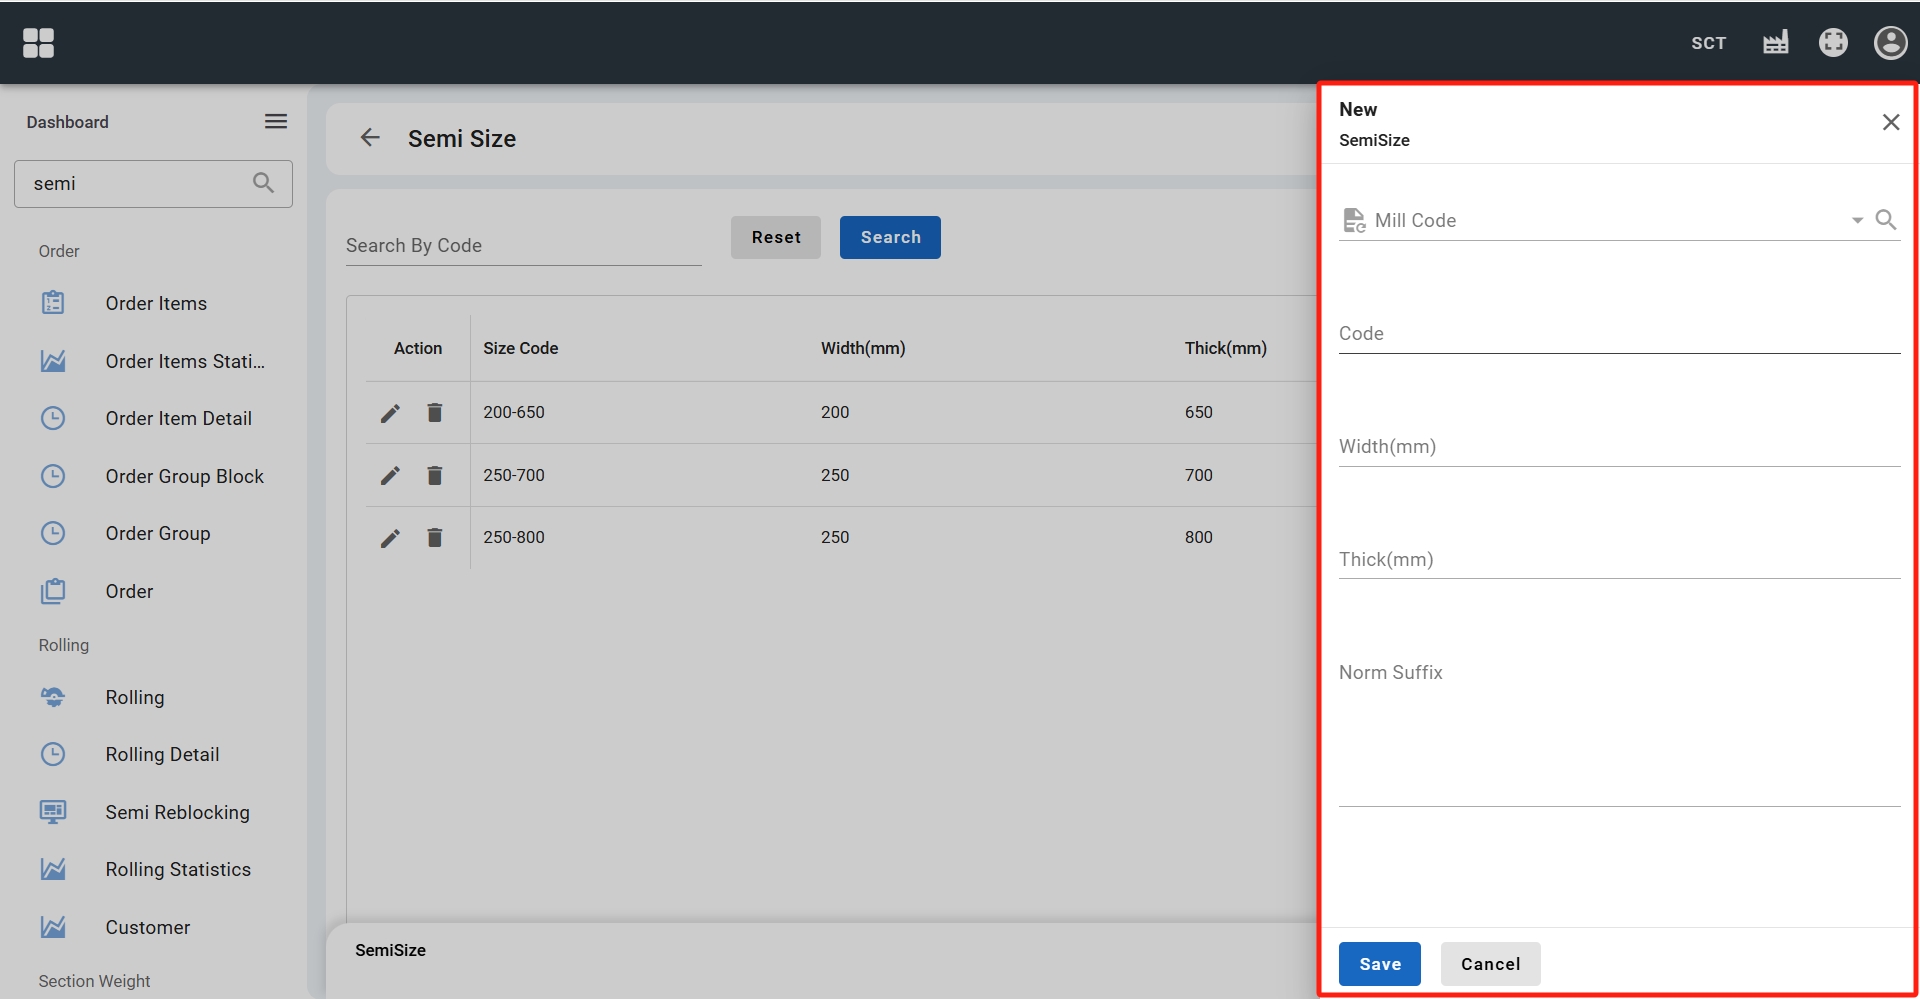Edit the 200-650 size row
This screenshot has height=999, width=1920.
[x=390, y=413]
